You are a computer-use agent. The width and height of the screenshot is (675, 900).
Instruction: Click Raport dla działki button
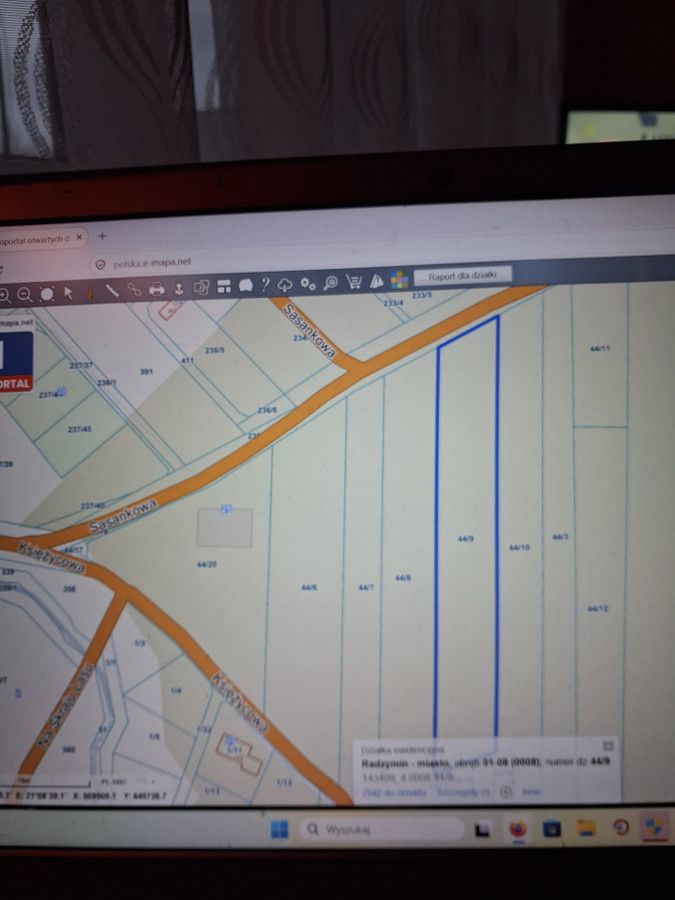tap(462, 276)
